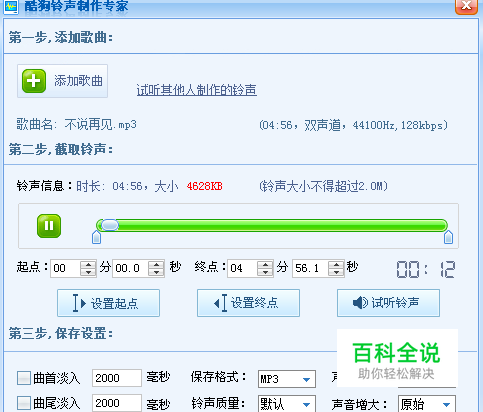Decrease the start-point minutes value
This screenshot has height=412, width=483.
[88, 272]
